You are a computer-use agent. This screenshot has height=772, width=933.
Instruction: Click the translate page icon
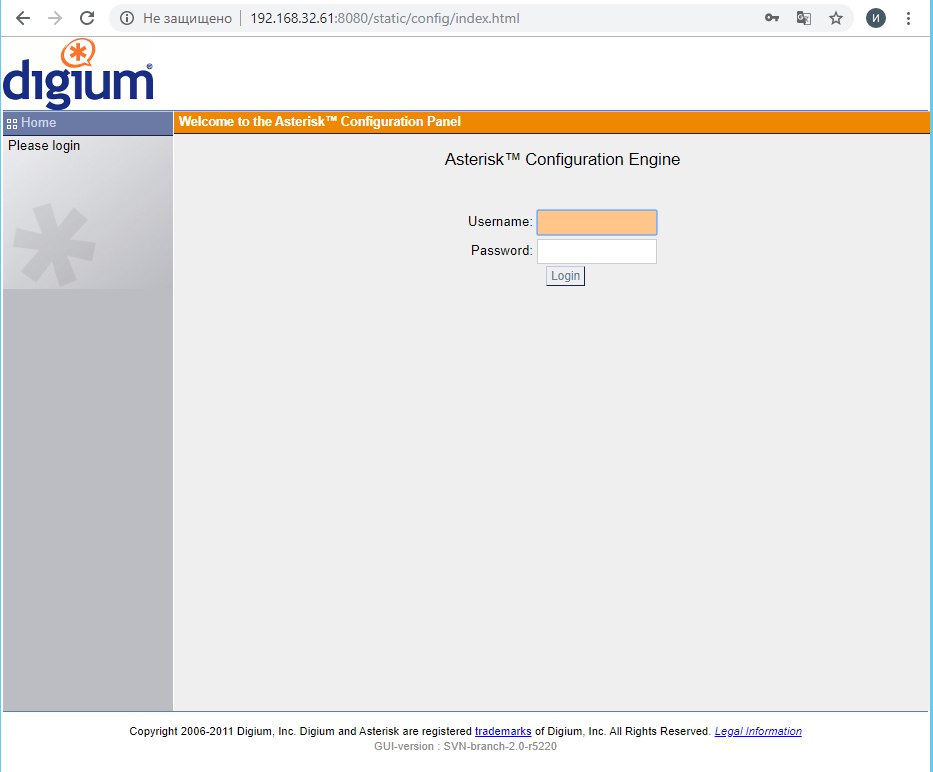tap(803, 18)
